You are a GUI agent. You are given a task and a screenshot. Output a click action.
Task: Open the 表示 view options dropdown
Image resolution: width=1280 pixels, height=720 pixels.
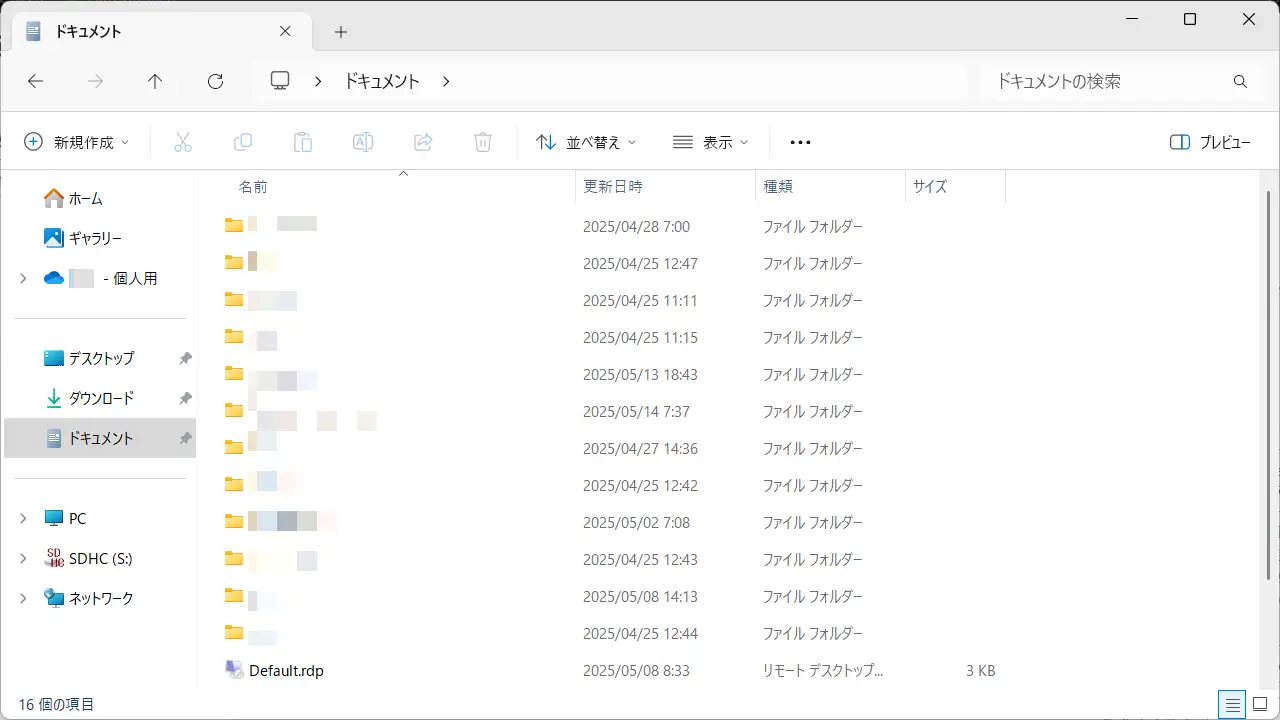click(711, 142)
